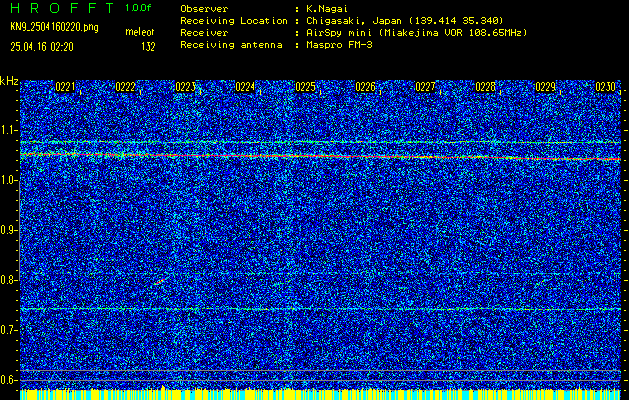Click the 0222 time marker
The height and width of the screenshot is (400, 629).
(x=125, y=87)
